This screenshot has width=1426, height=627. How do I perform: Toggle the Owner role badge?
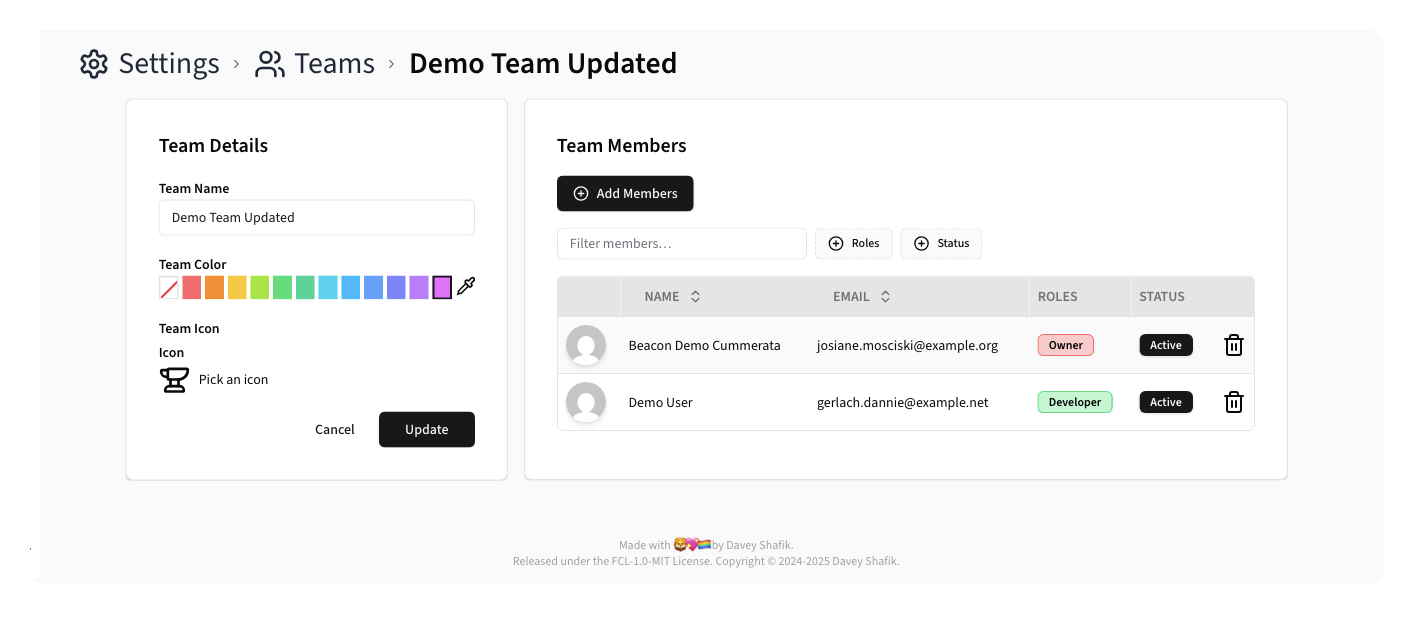[x=1065, y=344]
